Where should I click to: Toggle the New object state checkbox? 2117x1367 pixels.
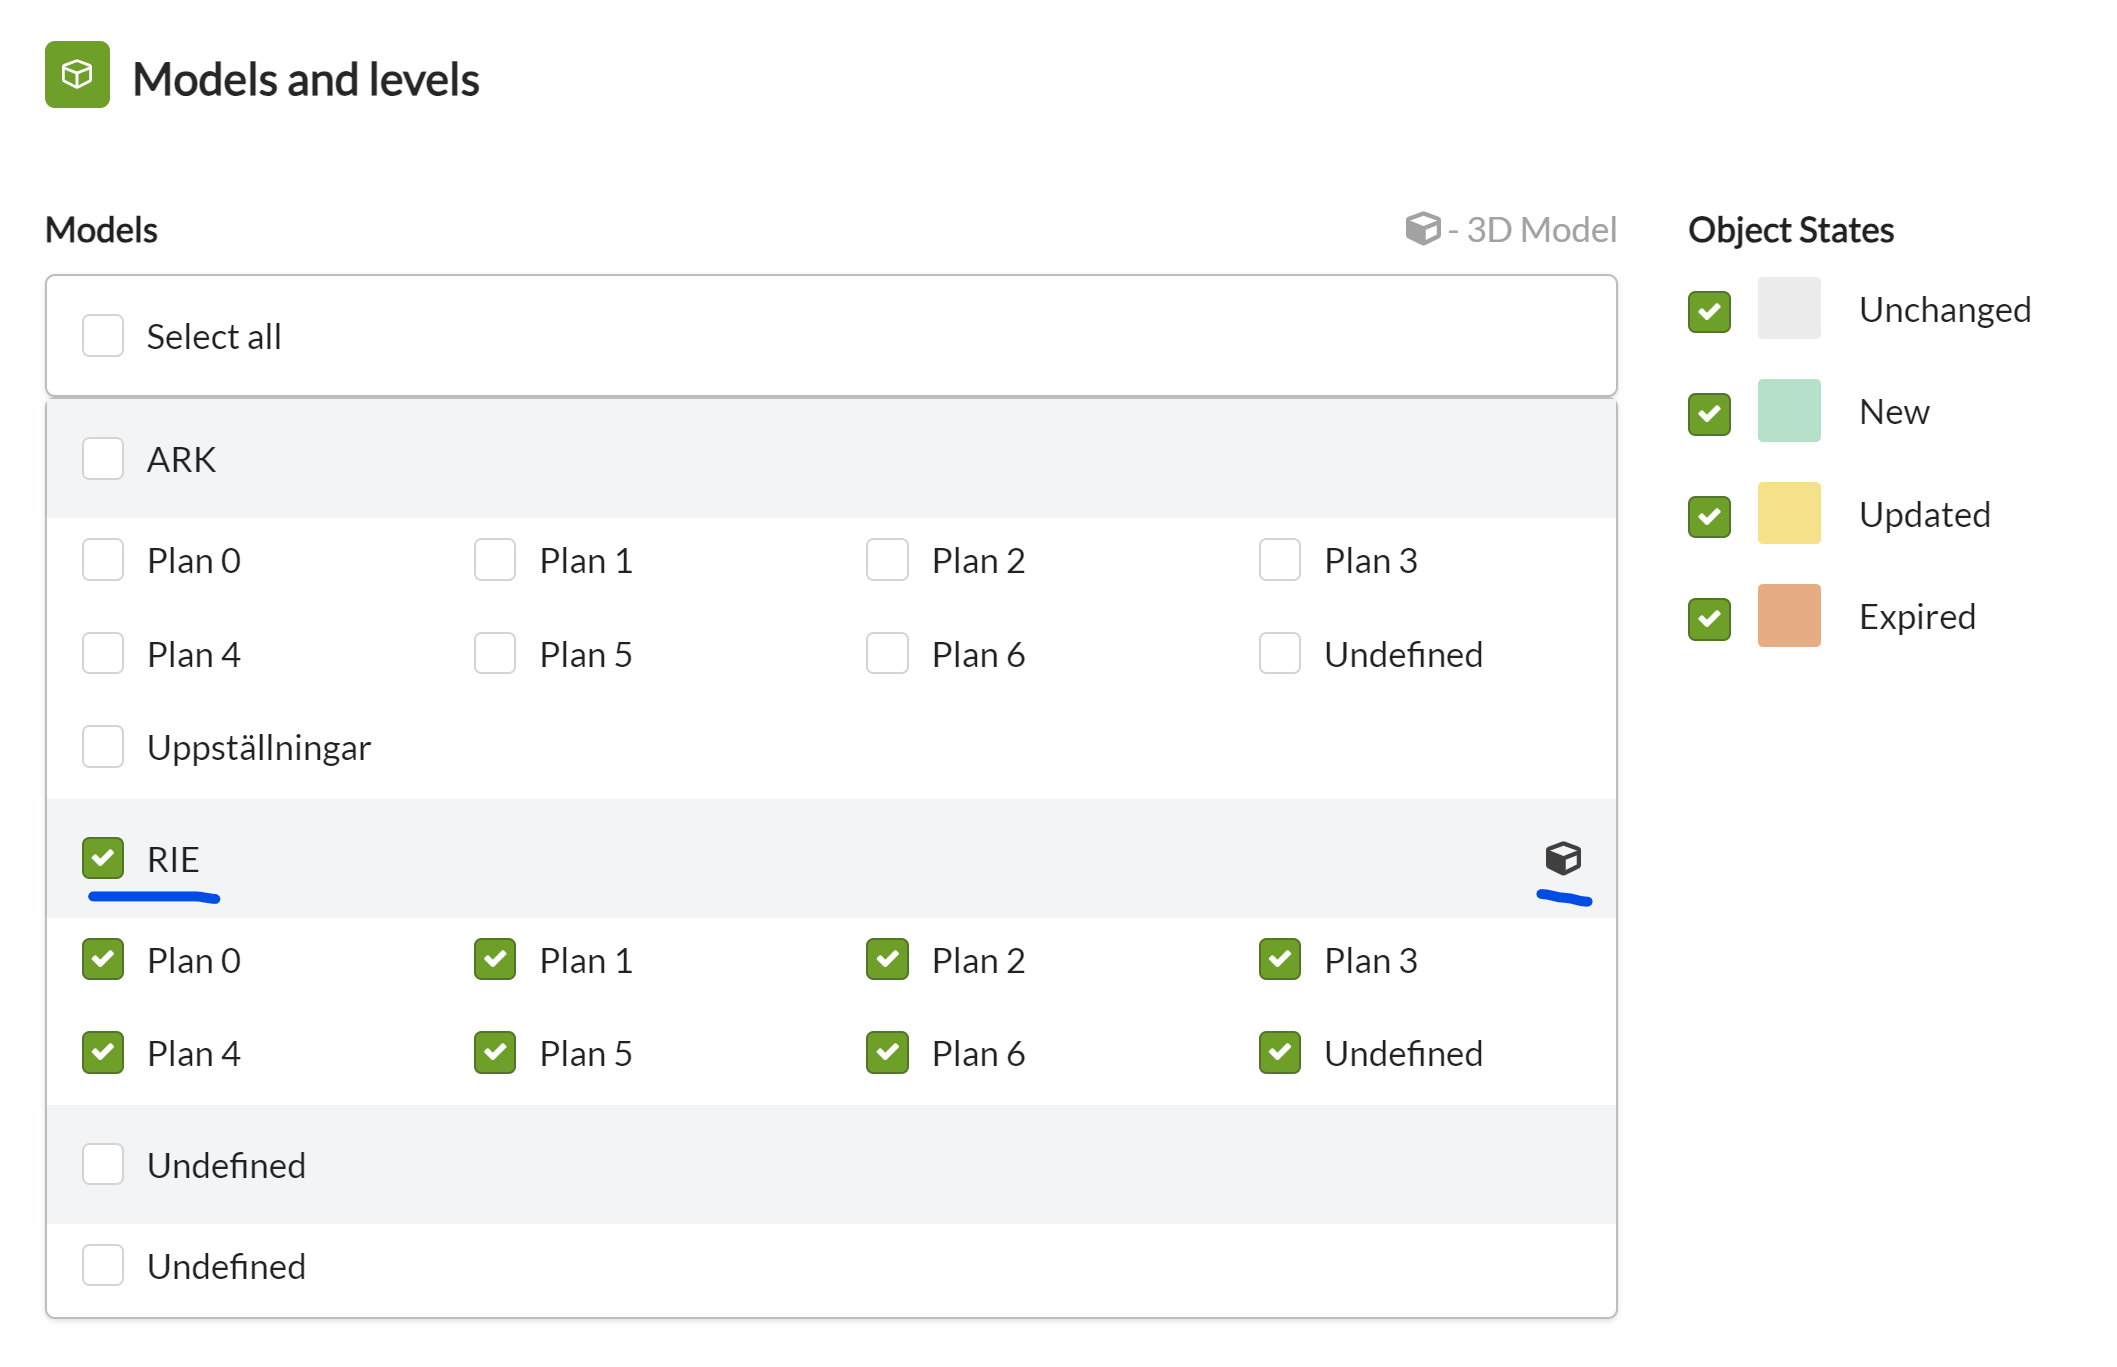coord(1709,413)
